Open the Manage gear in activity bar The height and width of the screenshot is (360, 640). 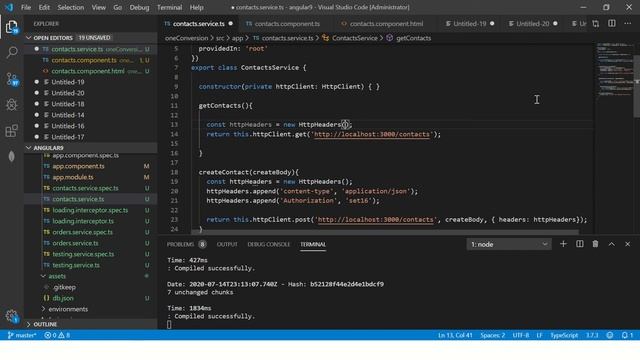click(x=12, y=316)
